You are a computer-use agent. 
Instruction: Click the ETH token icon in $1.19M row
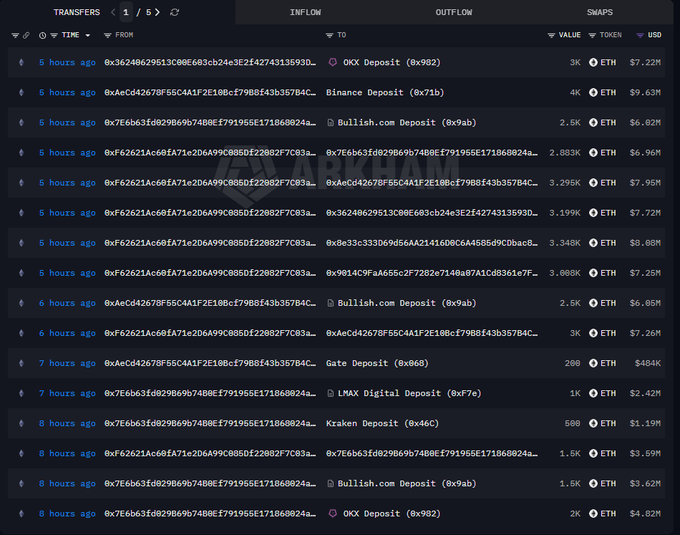pyautogui.click(x=593, y=423)
